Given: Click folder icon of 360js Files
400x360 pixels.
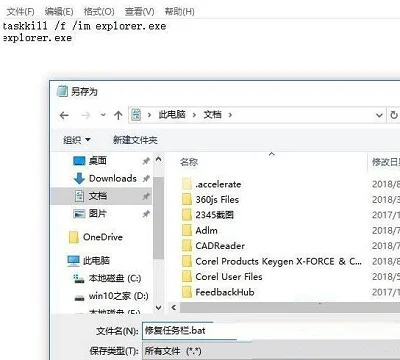Looking at the screenshot, I should click(187, 200).
